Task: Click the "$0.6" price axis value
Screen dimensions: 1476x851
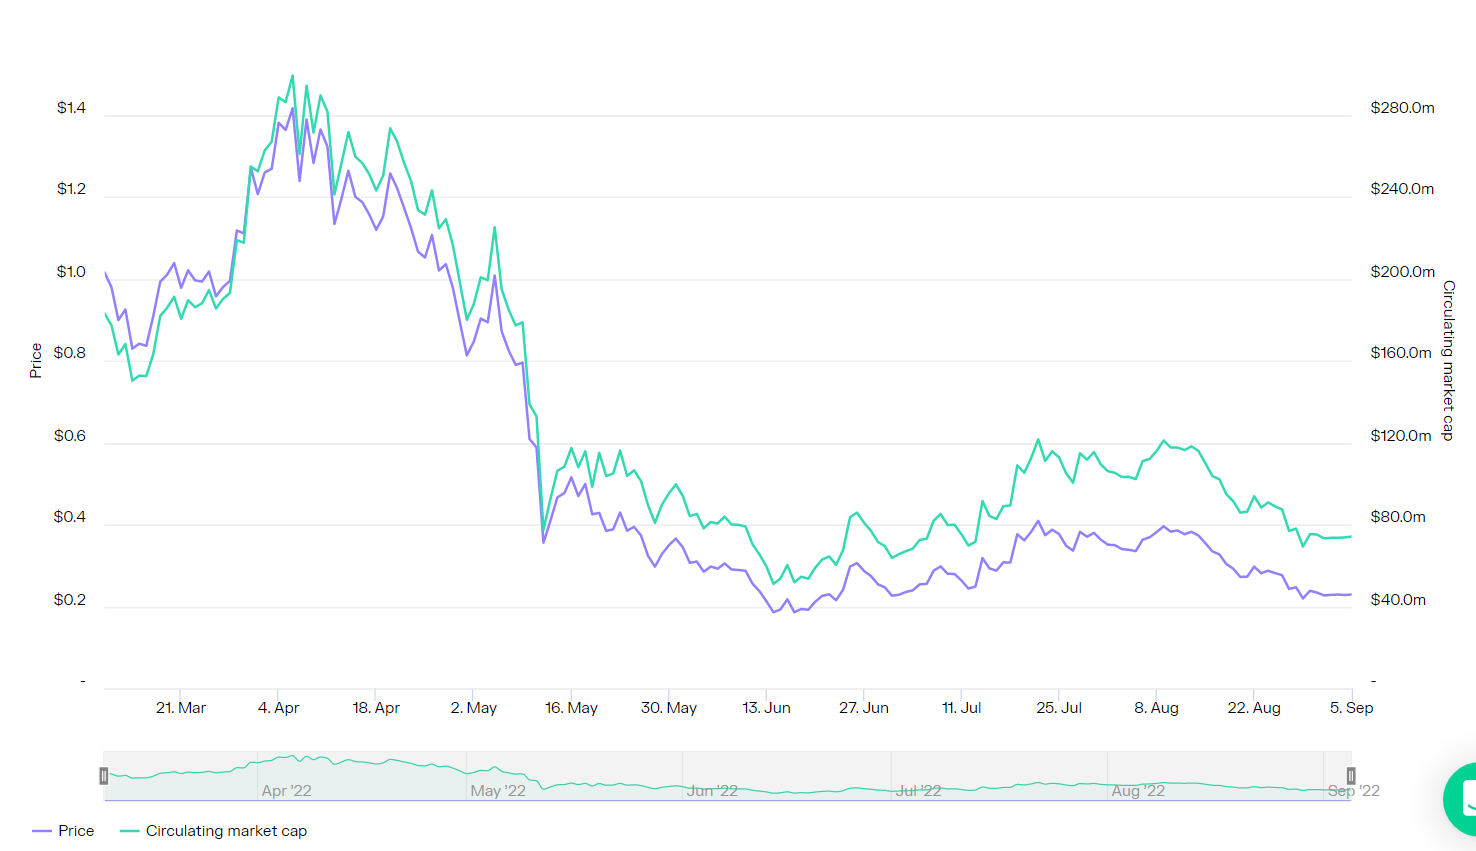Action: click(70, 436)
